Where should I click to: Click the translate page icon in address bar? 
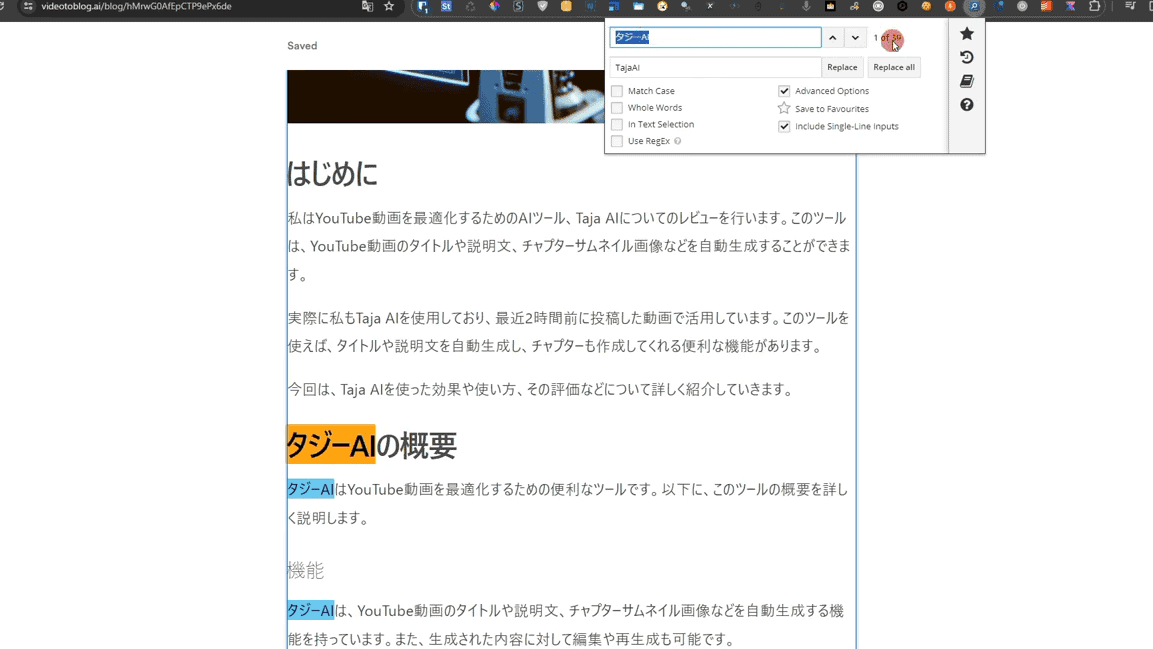tap(367, 6)
